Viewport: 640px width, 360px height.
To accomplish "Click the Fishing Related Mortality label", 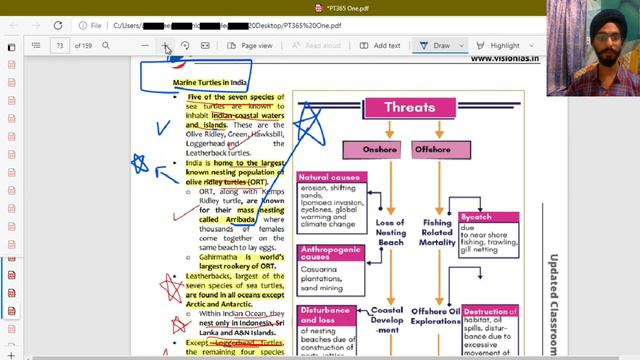I will [437, 232].
